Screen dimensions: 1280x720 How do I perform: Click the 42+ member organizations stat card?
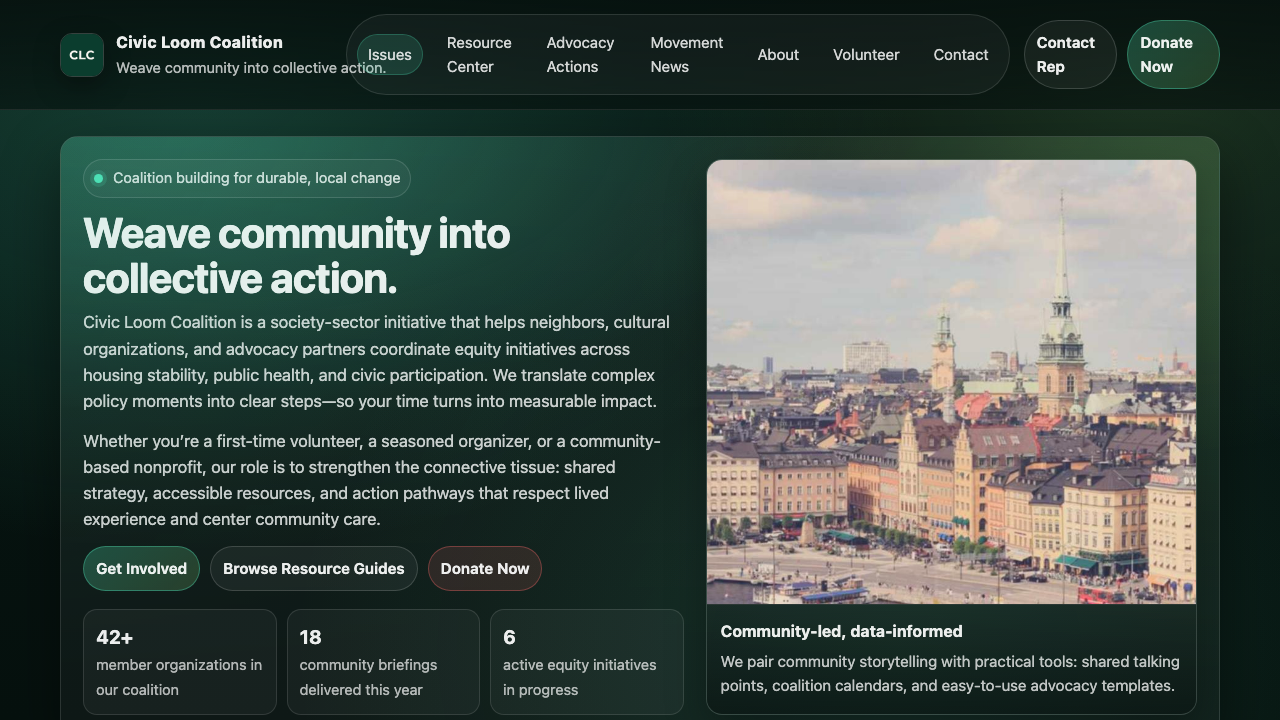(179, 661)
